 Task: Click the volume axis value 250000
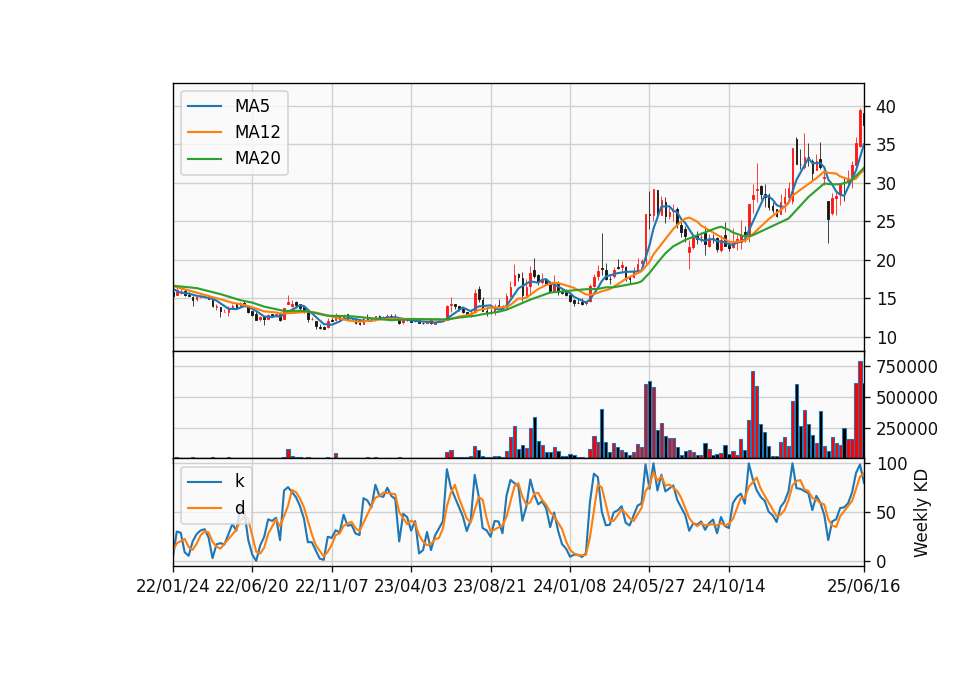coord(907,429)
